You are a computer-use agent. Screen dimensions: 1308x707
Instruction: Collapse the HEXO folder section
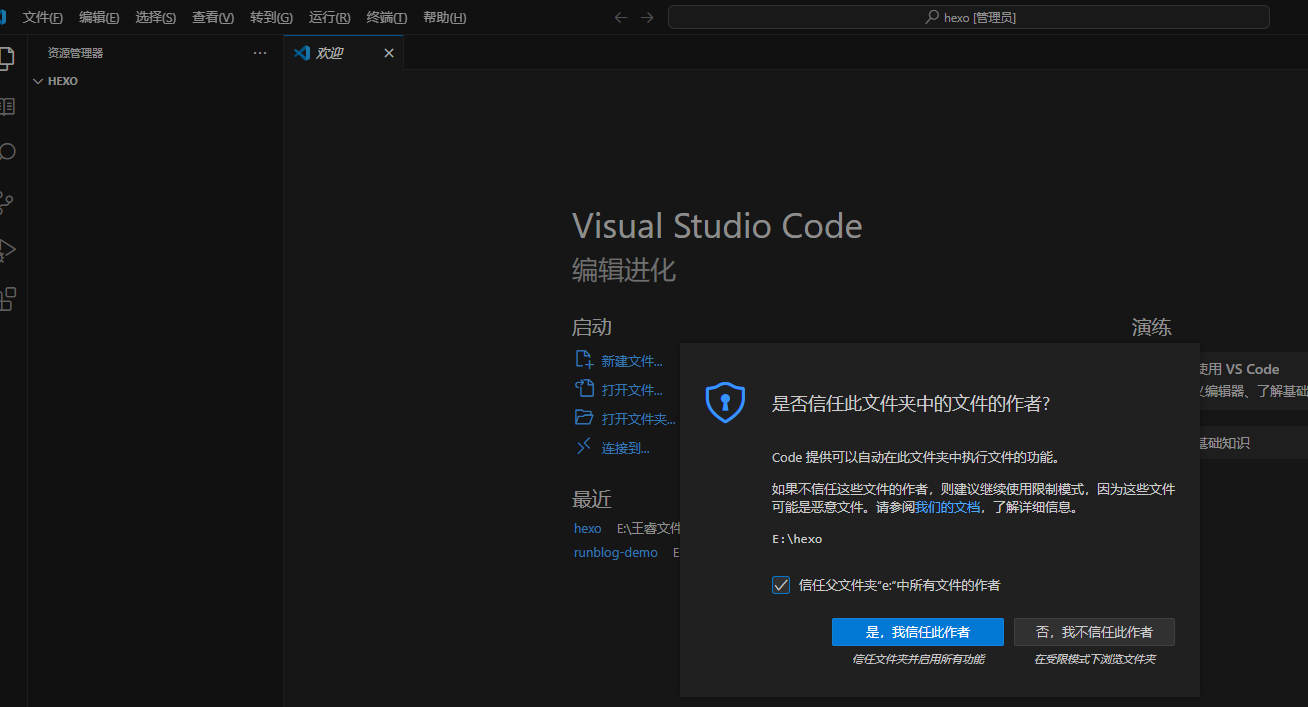[38, 81]
